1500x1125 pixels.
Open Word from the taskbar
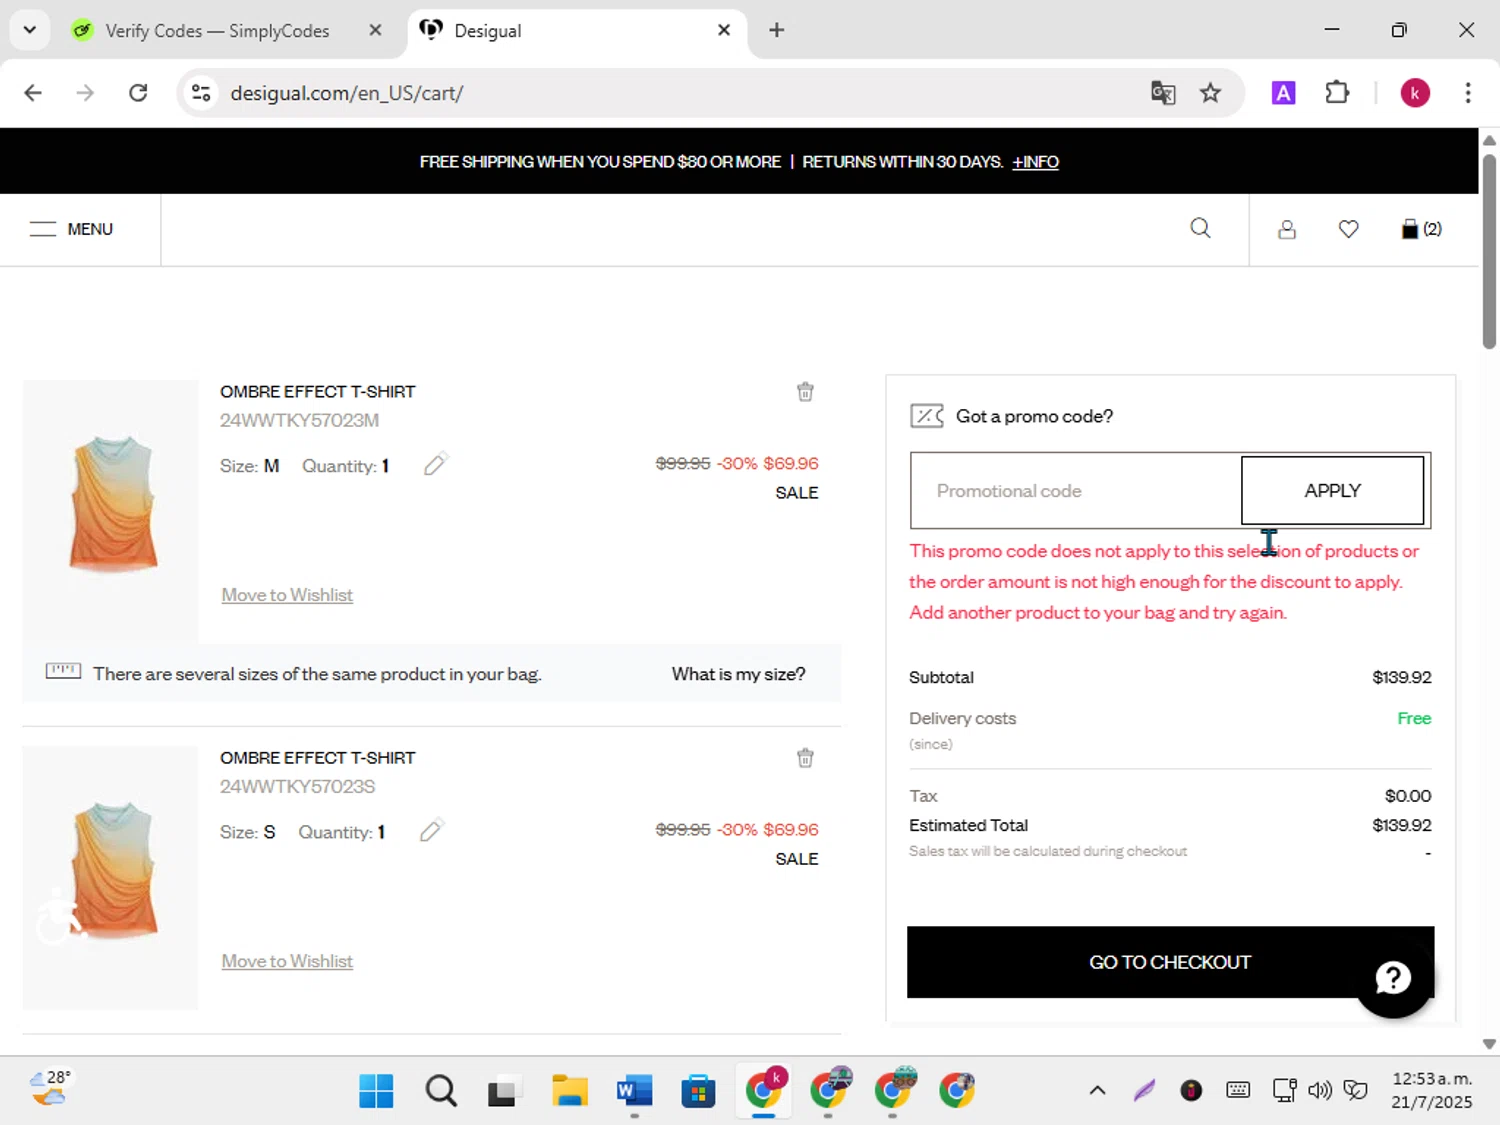point(634,1091)
